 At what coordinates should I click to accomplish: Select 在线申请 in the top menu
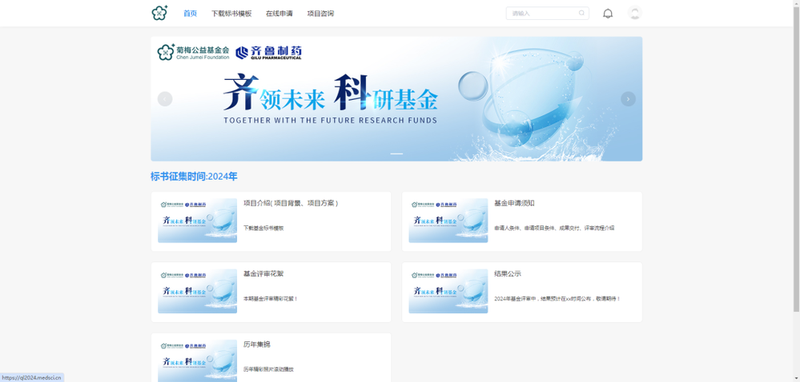point(279,13)
